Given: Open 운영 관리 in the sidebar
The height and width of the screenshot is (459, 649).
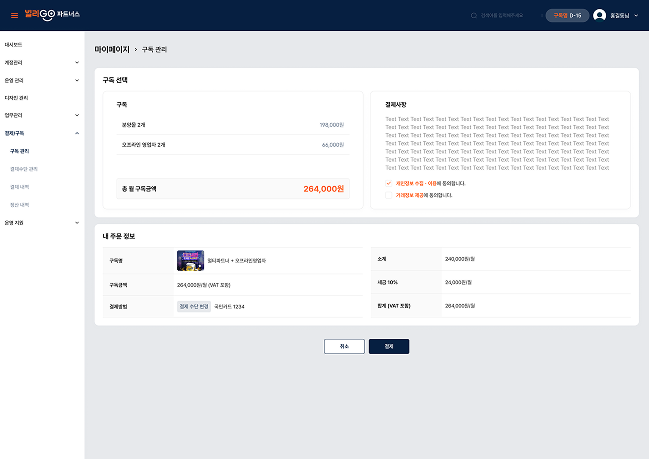Looking at the screenshot, I should coord(14,80).
